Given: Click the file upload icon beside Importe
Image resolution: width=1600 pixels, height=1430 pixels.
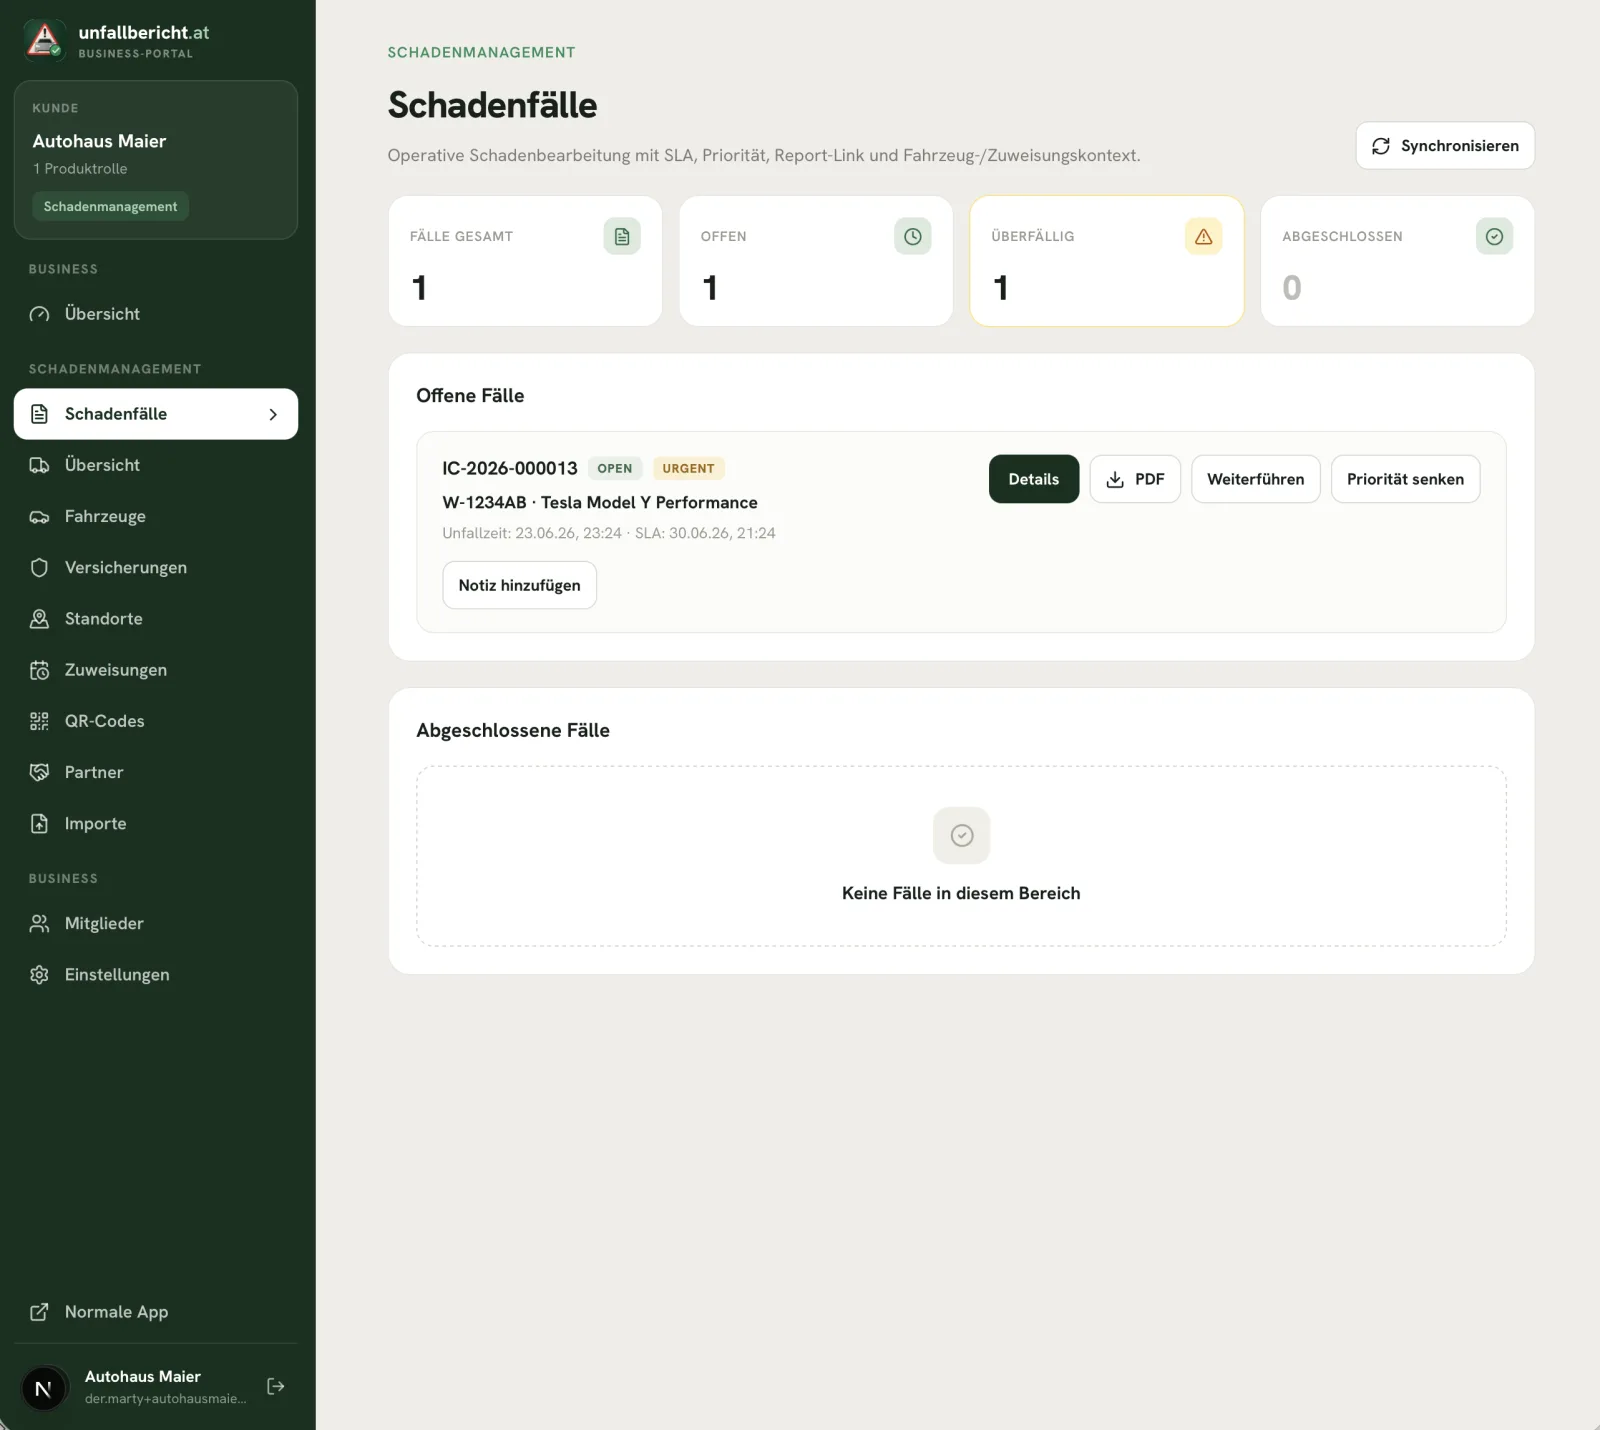Looking at the screenshot, I should point(39,824).
